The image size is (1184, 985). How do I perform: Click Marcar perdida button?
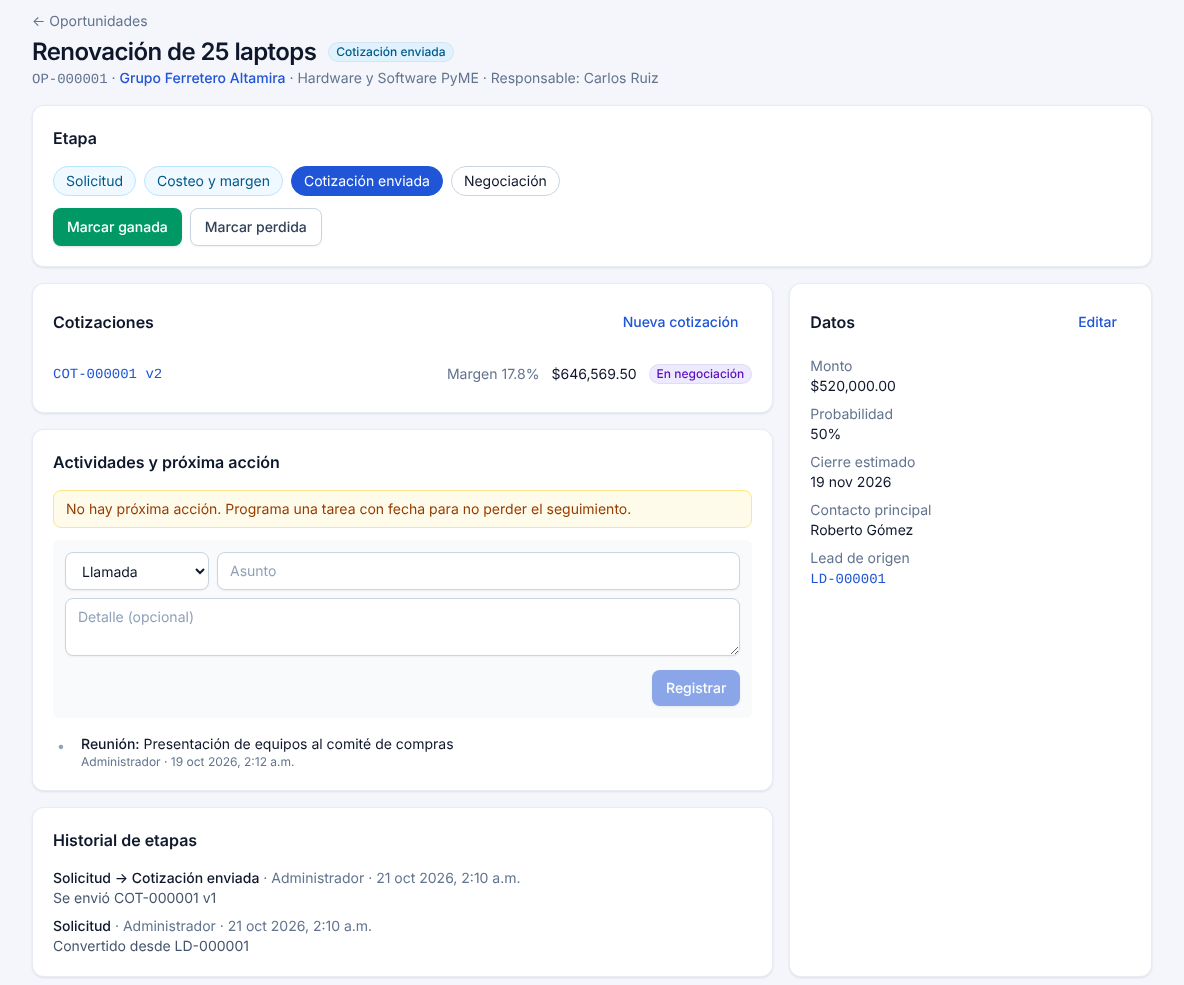256,227
